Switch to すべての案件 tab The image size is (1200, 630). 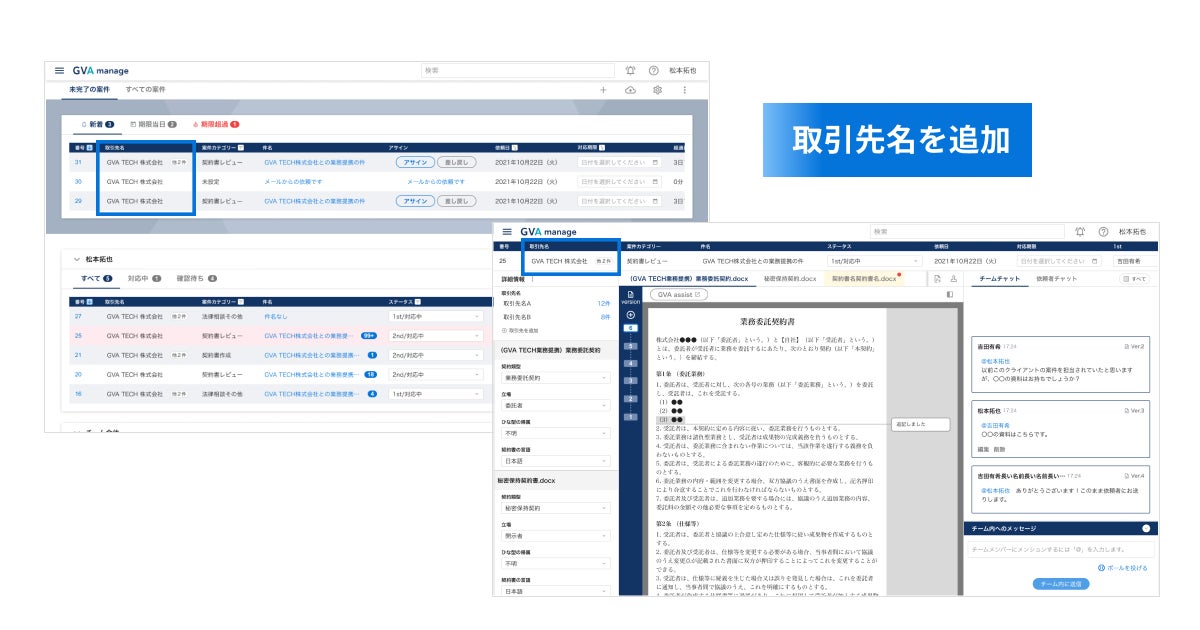point(146,90)
